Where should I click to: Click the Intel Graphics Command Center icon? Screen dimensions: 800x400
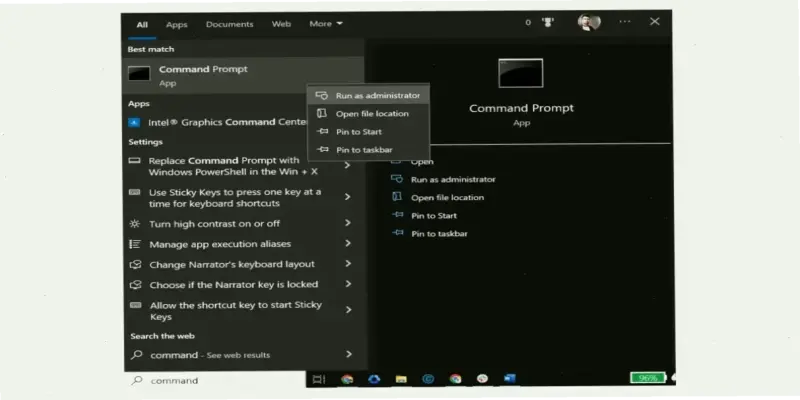134,123
